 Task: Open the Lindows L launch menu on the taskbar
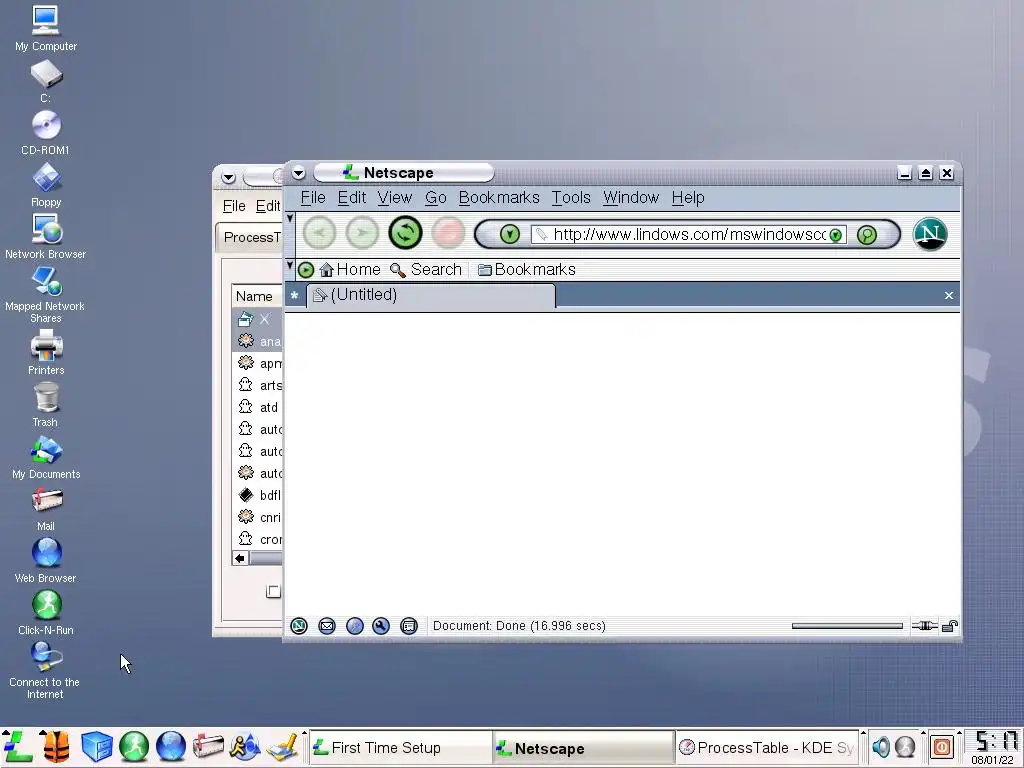18,746
